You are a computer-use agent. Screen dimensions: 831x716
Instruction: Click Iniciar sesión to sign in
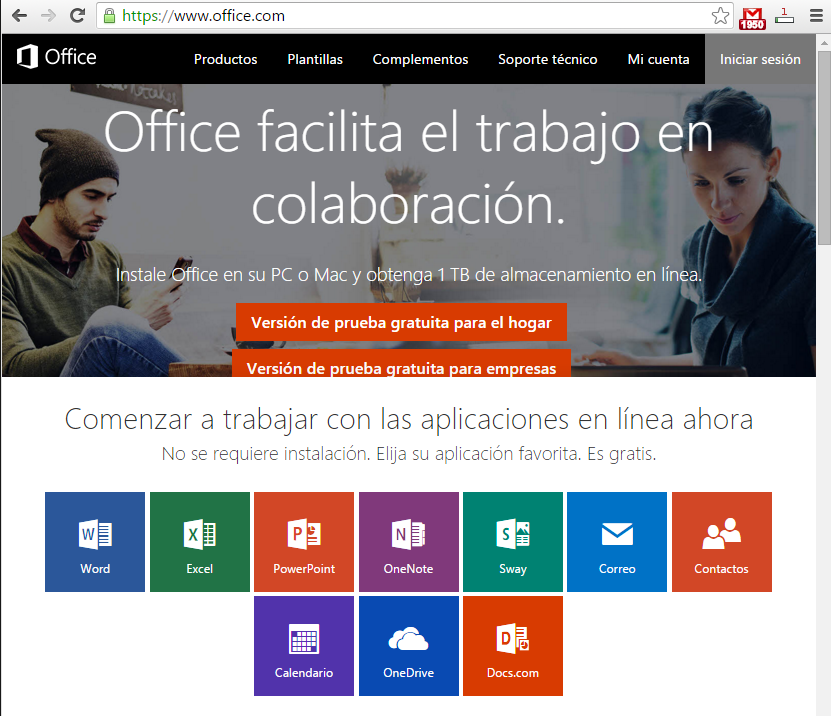click(x=760, y=59)
